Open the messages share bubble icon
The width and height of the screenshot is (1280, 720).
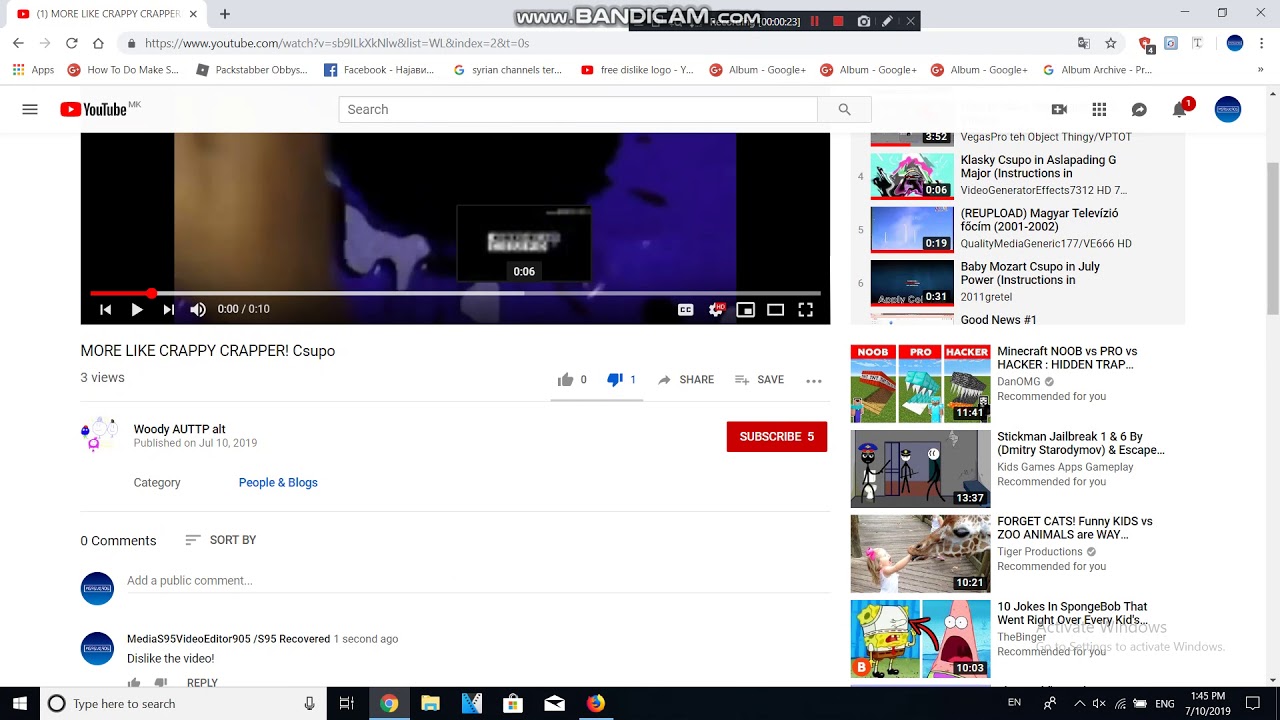pyautogui.click(x=1139, y=110)
